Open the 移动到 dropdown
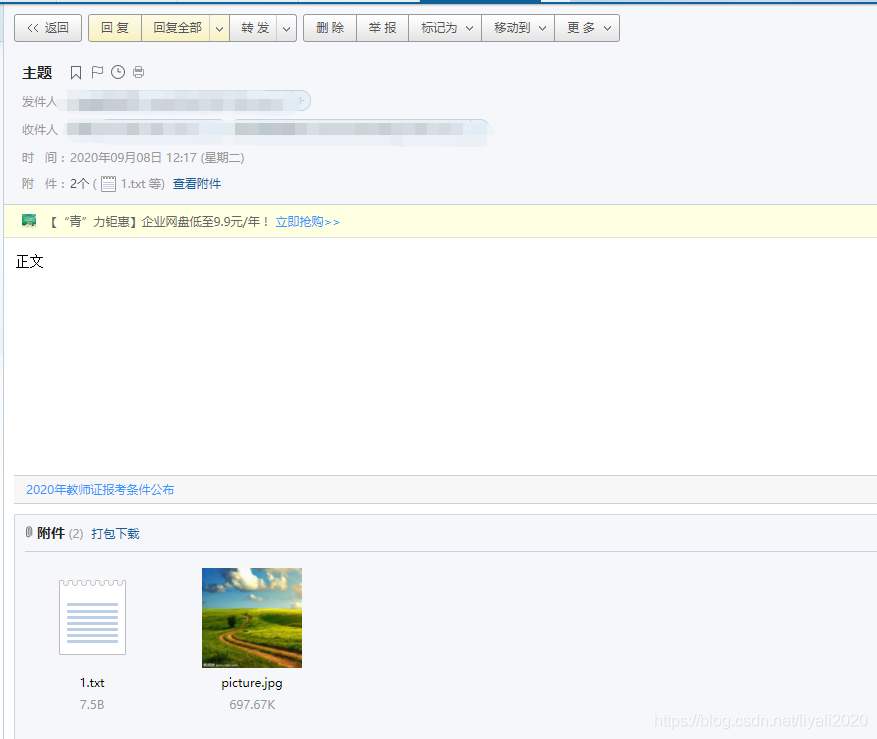 coord(543,28)
